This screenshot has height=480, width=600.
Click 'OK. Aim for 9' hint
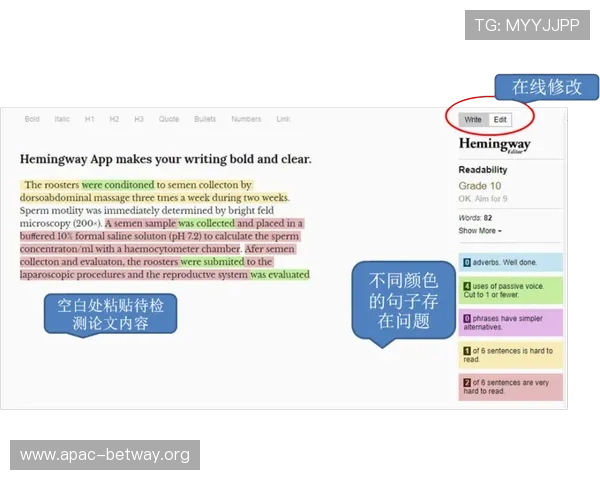483,199
